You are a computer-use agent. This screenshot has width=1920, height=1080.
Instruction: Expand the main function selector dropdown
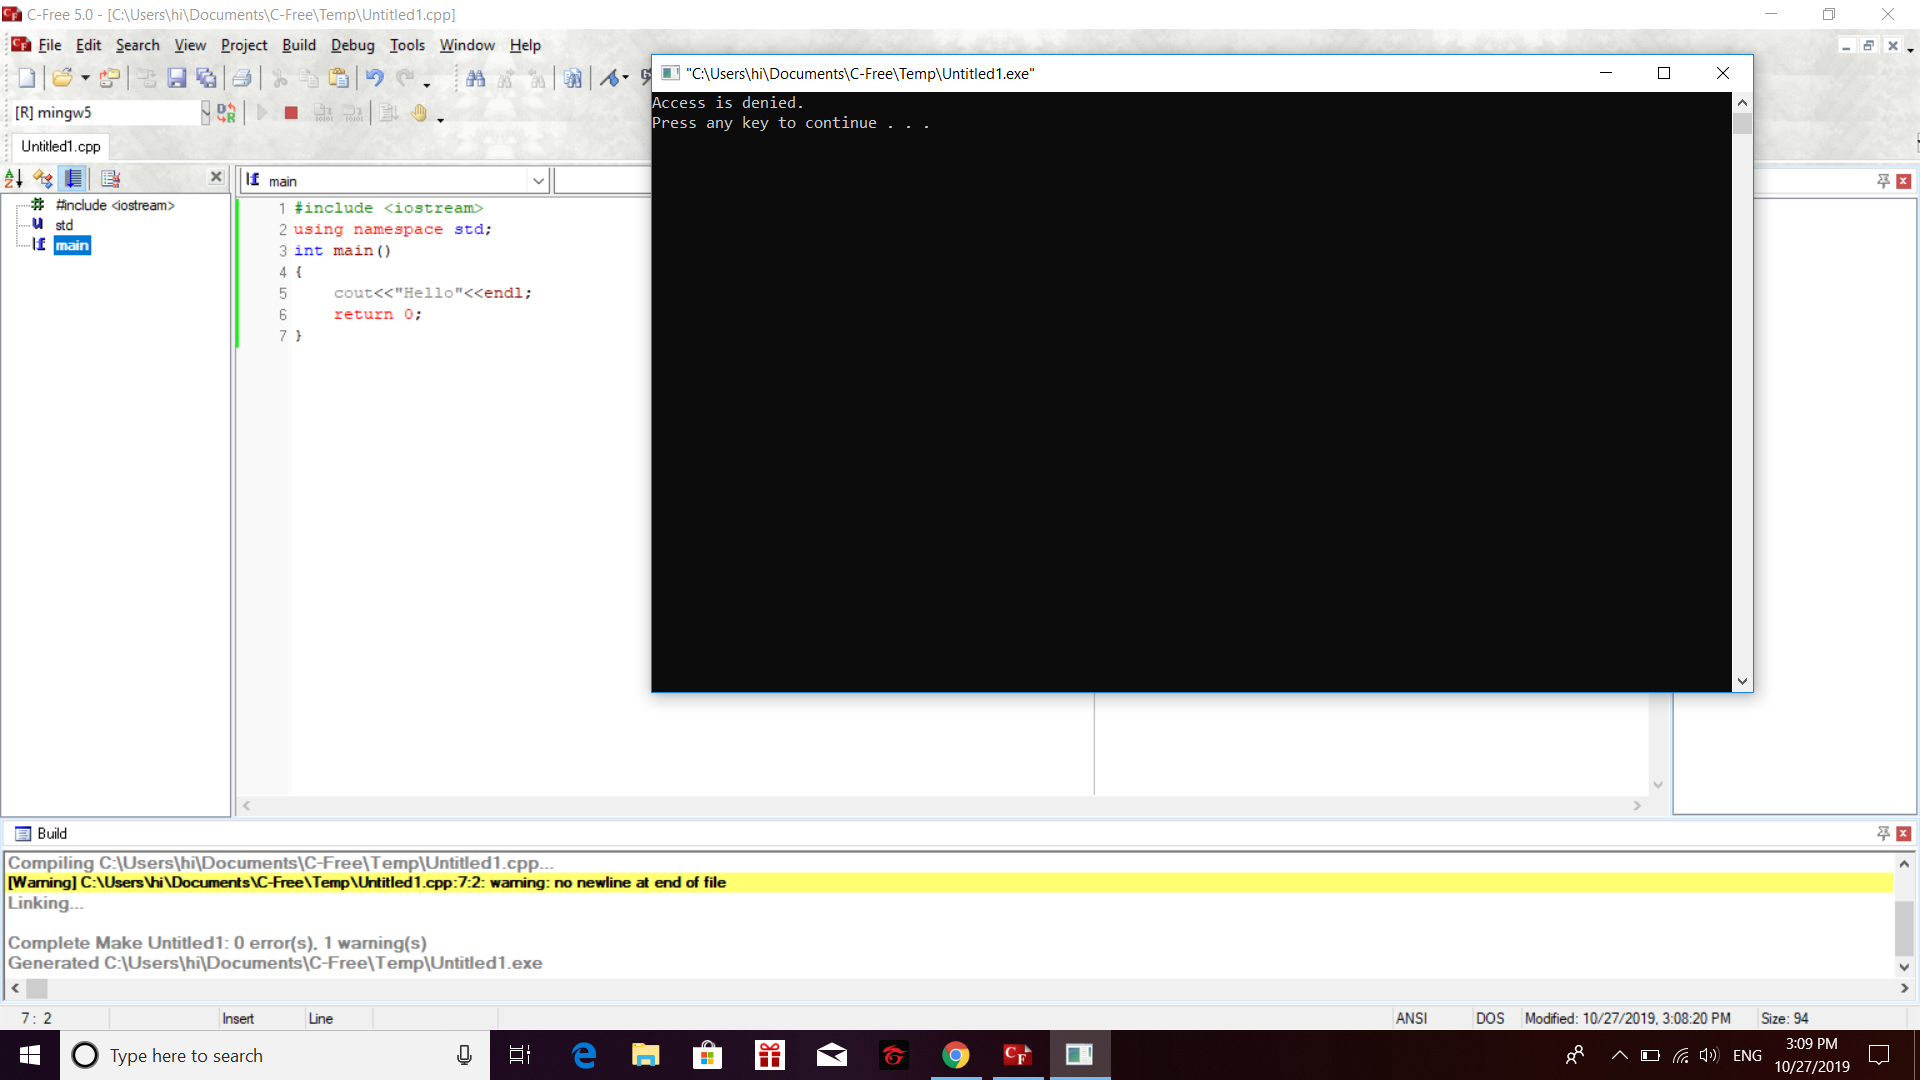click(538, 181)
